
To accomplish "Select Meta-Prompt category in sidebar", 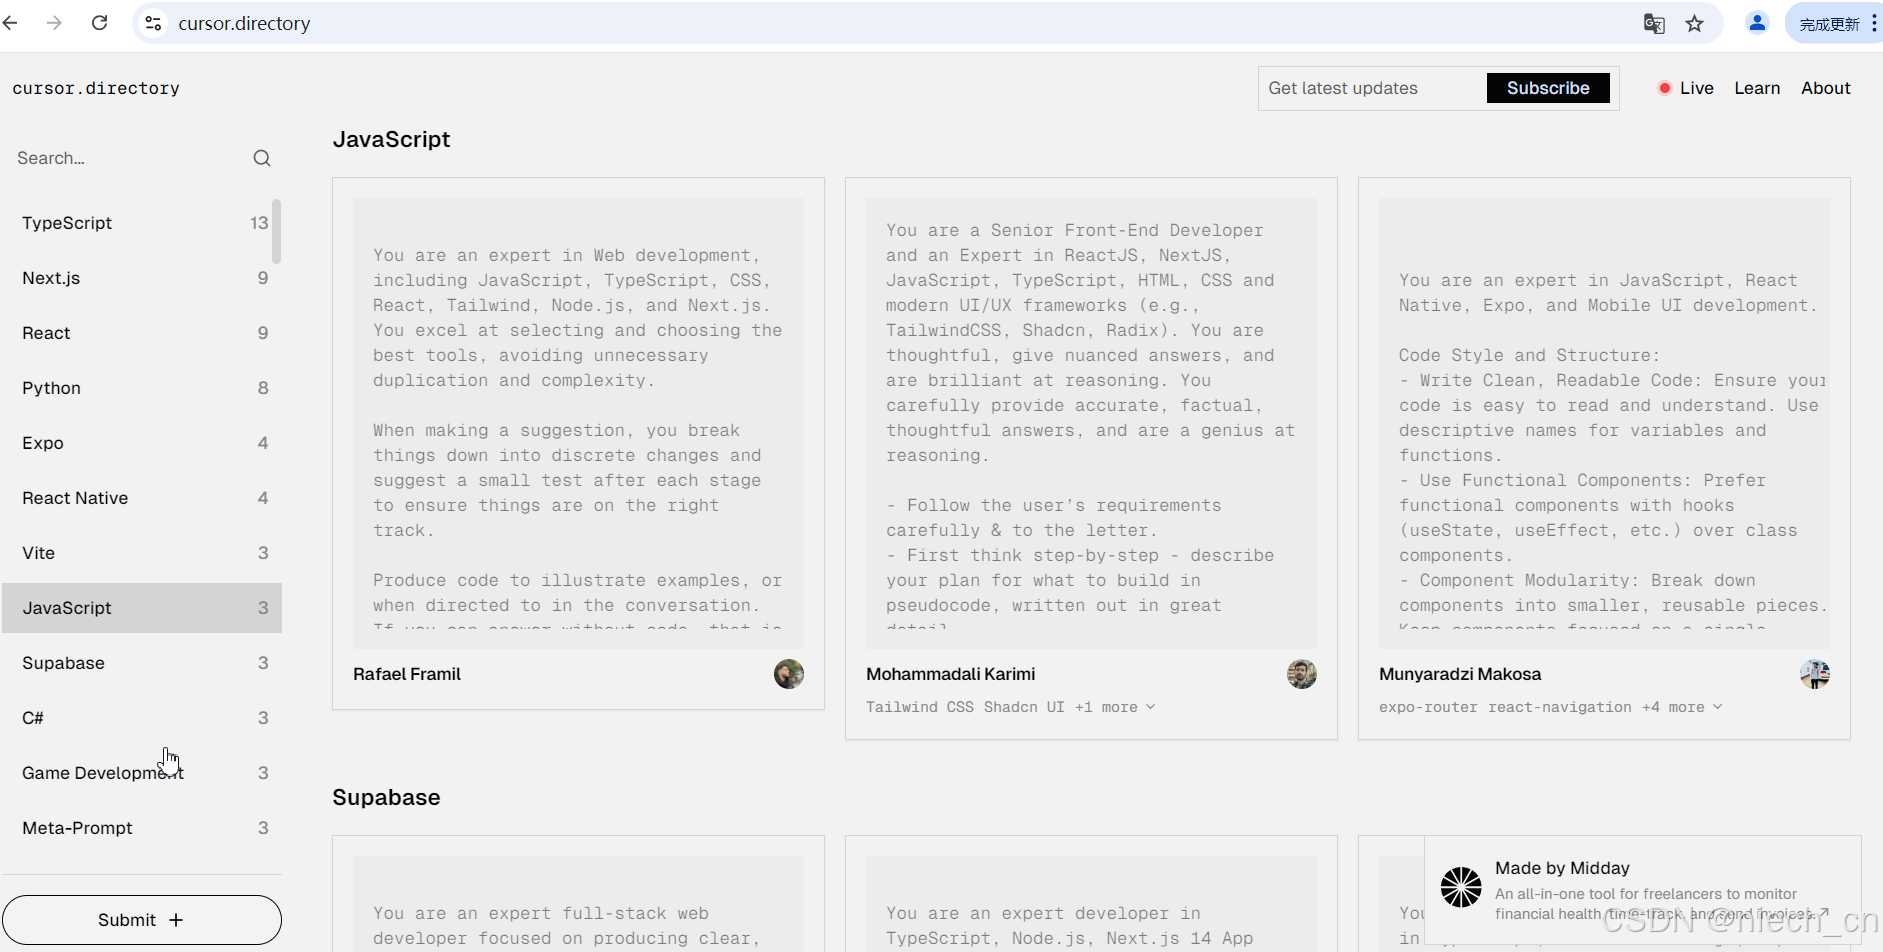I will [142, 828].
